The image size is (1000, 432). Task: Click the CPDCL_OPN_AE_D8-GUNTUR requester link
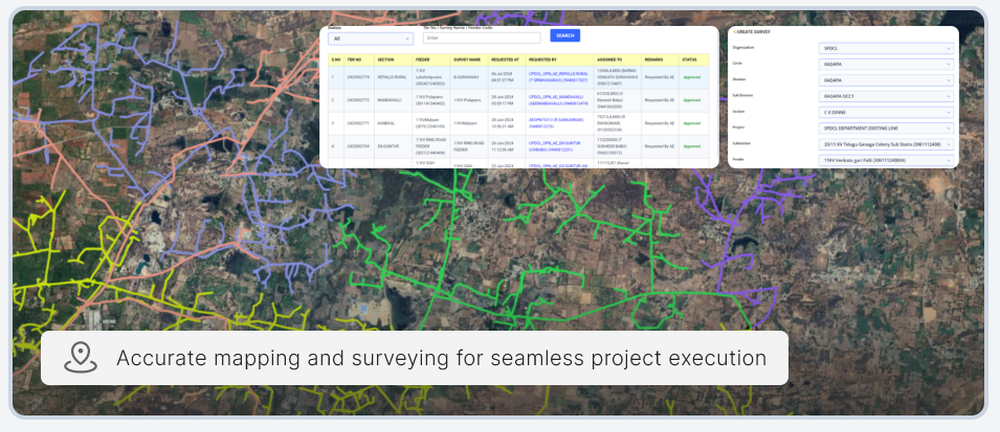[x=555, y=146]
